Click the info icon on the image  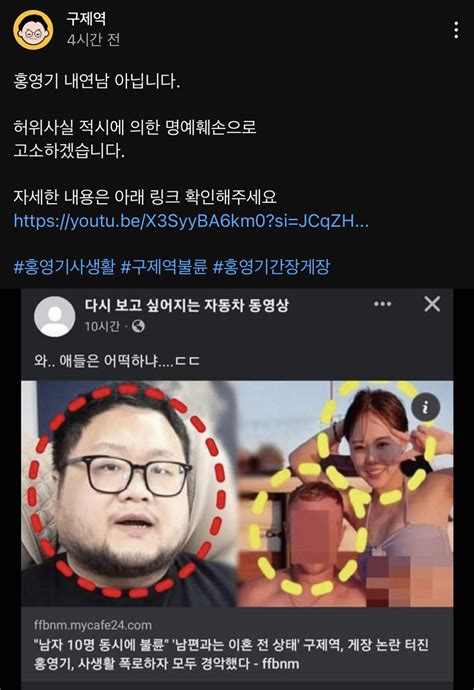[x=425, y=407]
